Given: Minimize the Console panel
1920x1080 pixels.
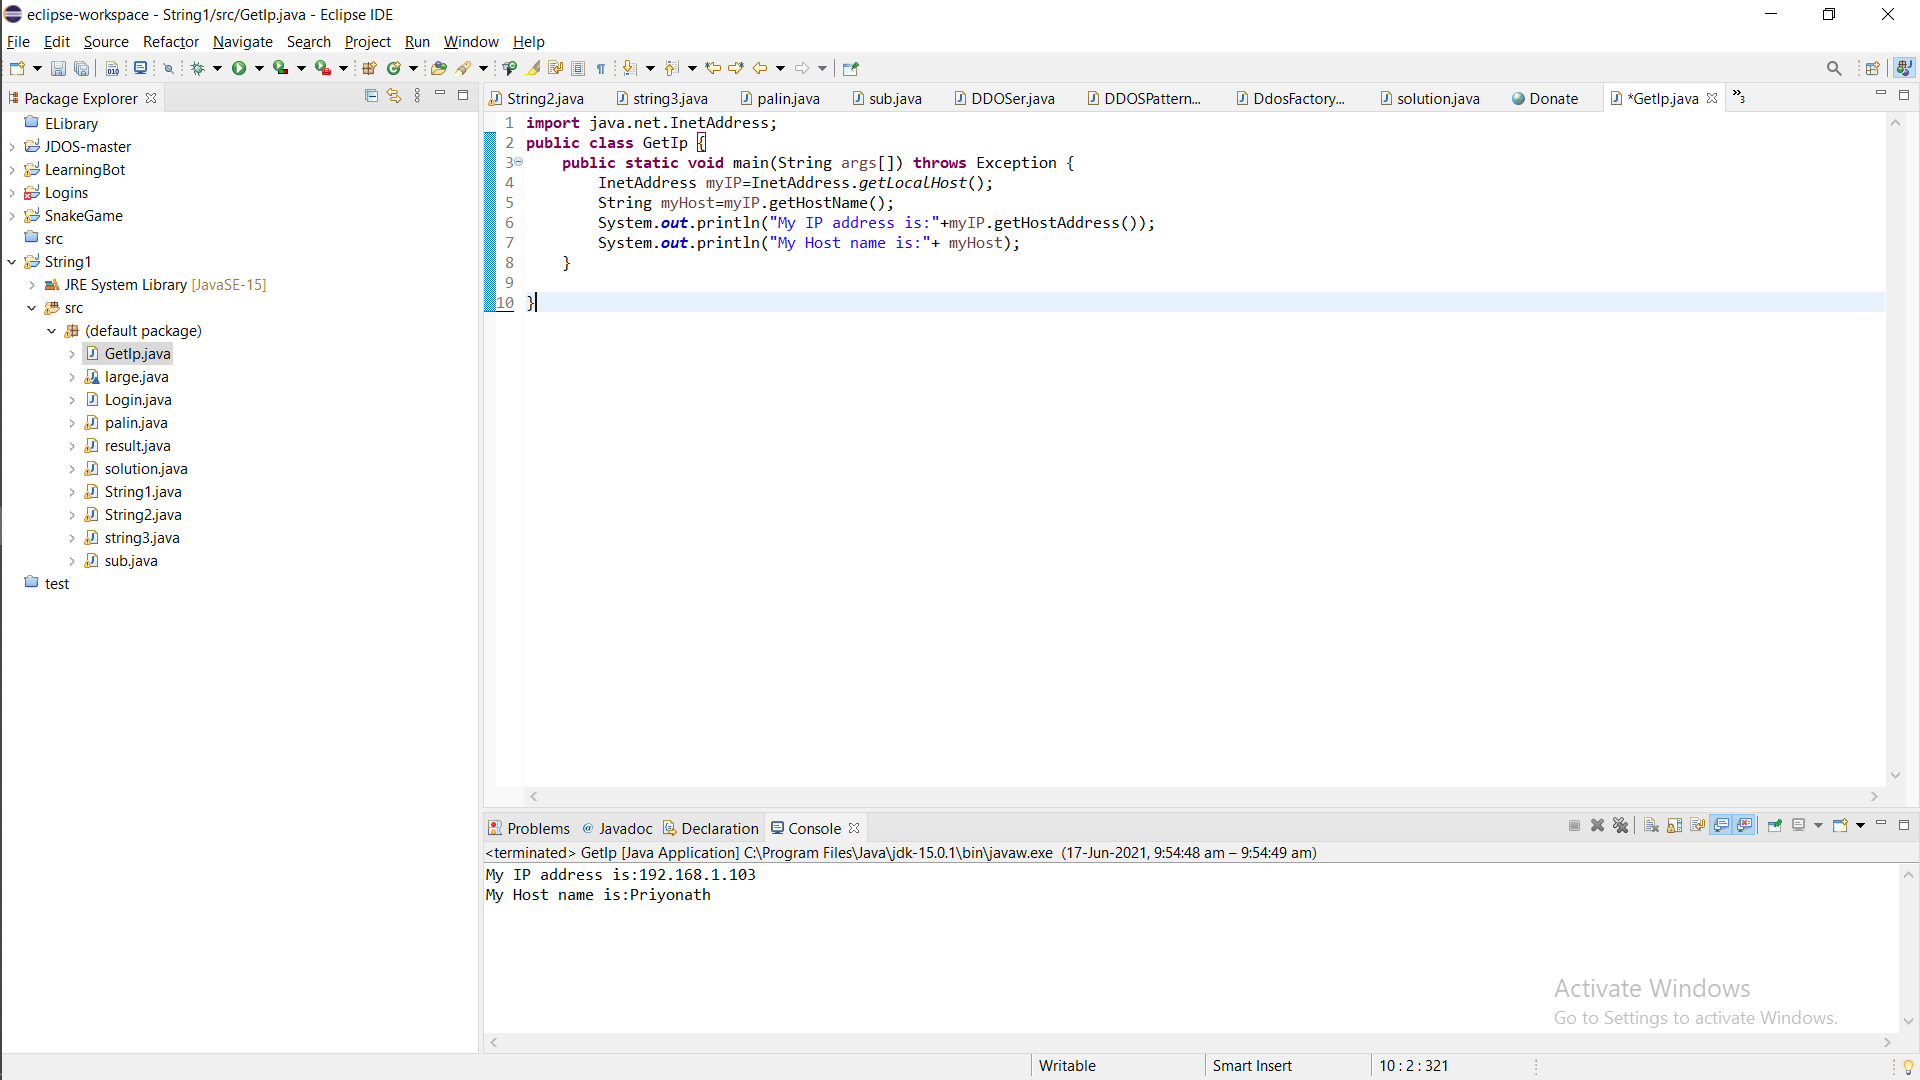Looking at the screenshot, I should tap(1880, 824).
